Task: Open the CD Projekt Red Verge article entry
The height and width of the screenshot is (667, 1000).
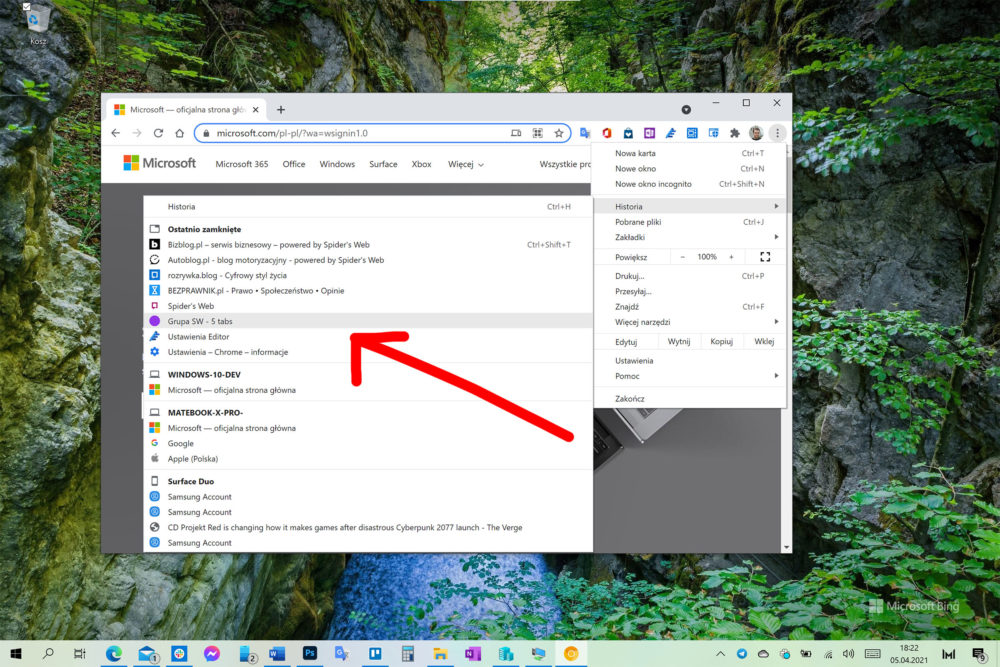Action: (368, 527)
